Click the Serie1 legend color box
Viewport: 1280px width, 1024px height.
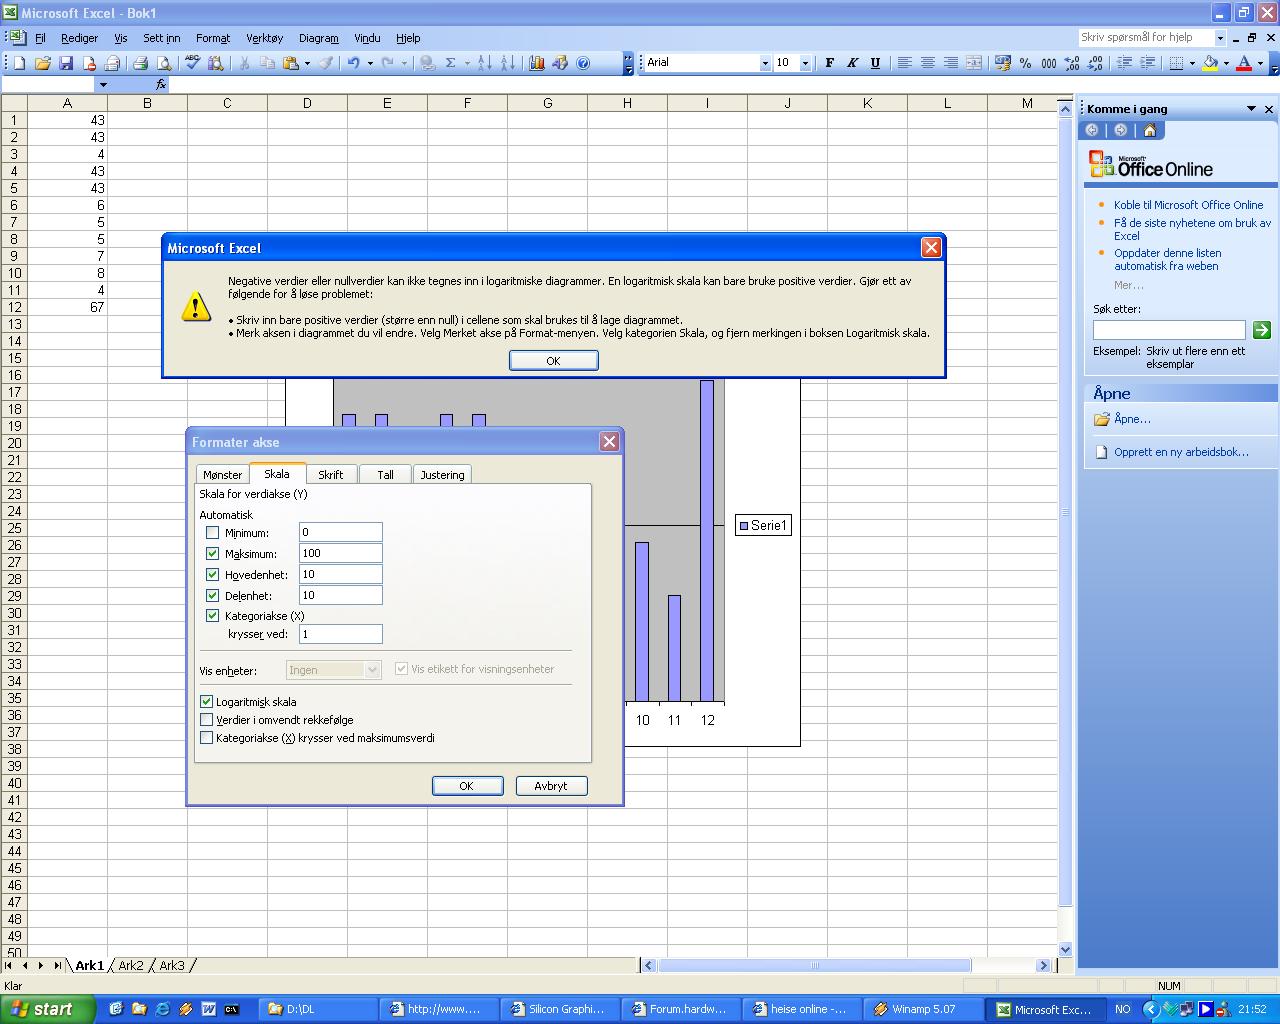pyautogui.click(x=744, y=526)
